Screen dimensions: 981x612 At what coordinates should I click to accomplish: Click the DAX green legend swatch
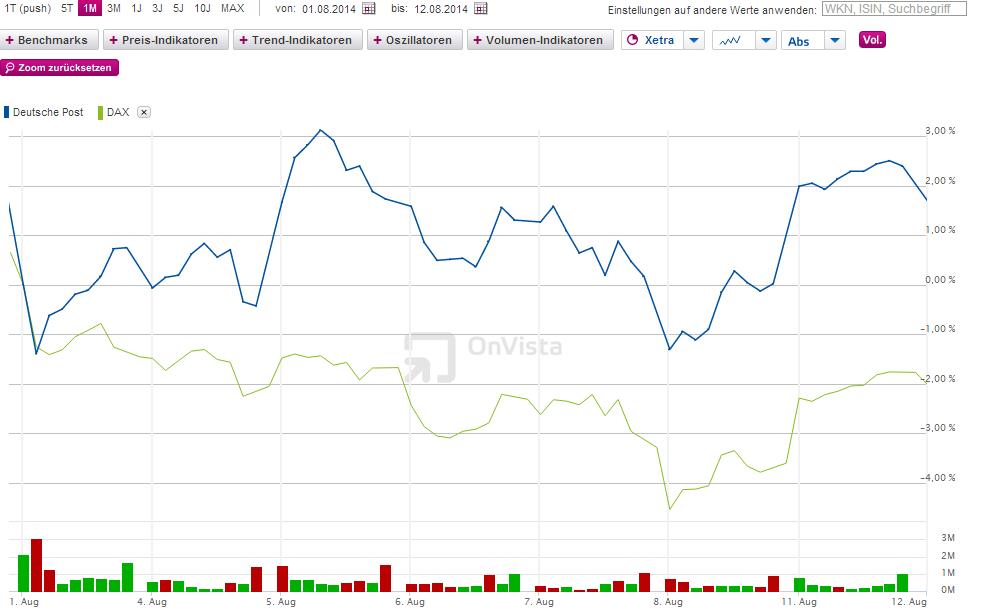[x=101, y=113]
